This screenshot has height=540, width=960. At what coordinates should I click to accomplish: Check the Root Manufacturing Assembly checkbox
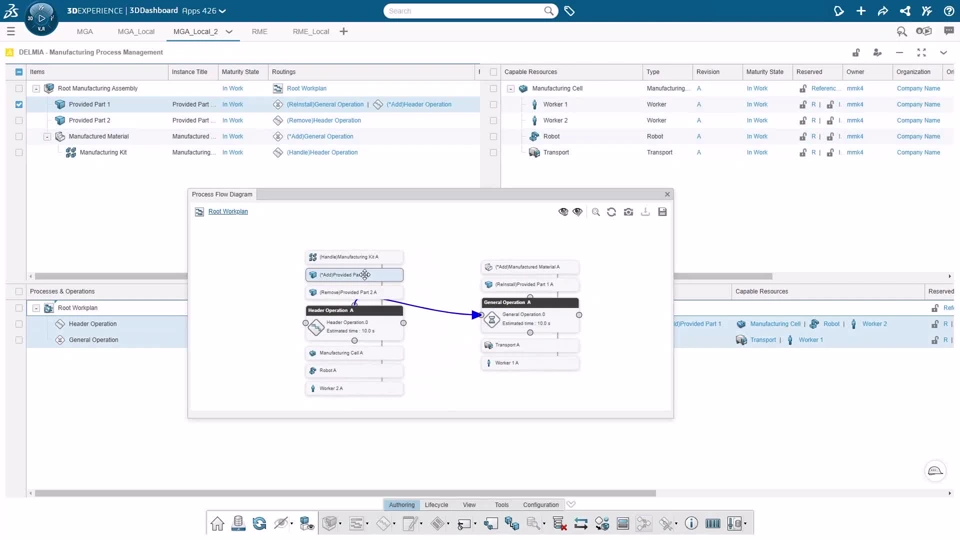pyautogui.click(x=19, y=89)
